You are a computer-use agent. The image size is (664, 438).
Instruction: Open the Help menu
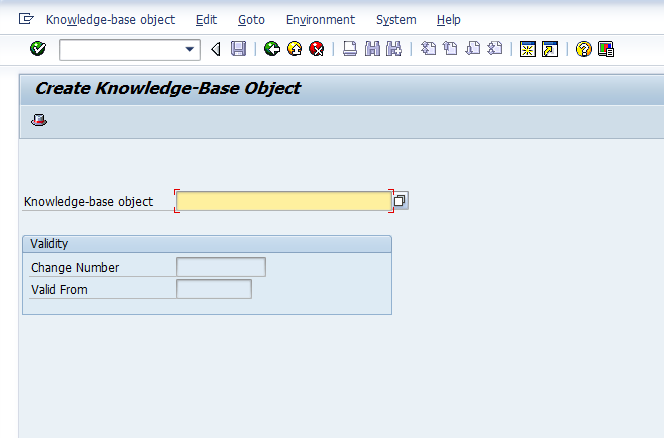[448, 19]
